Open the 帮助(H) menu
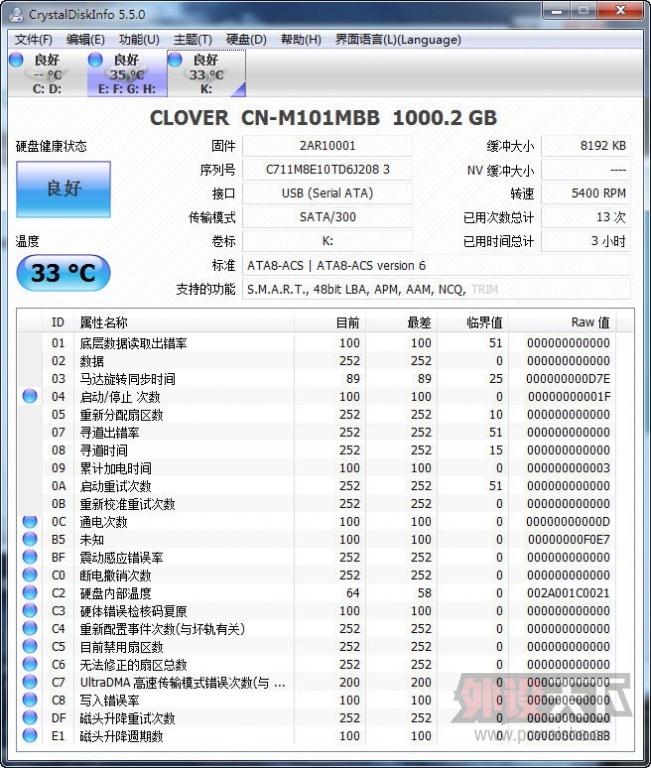The height and width of the screenshot is (768, 651). pos(301,40)
